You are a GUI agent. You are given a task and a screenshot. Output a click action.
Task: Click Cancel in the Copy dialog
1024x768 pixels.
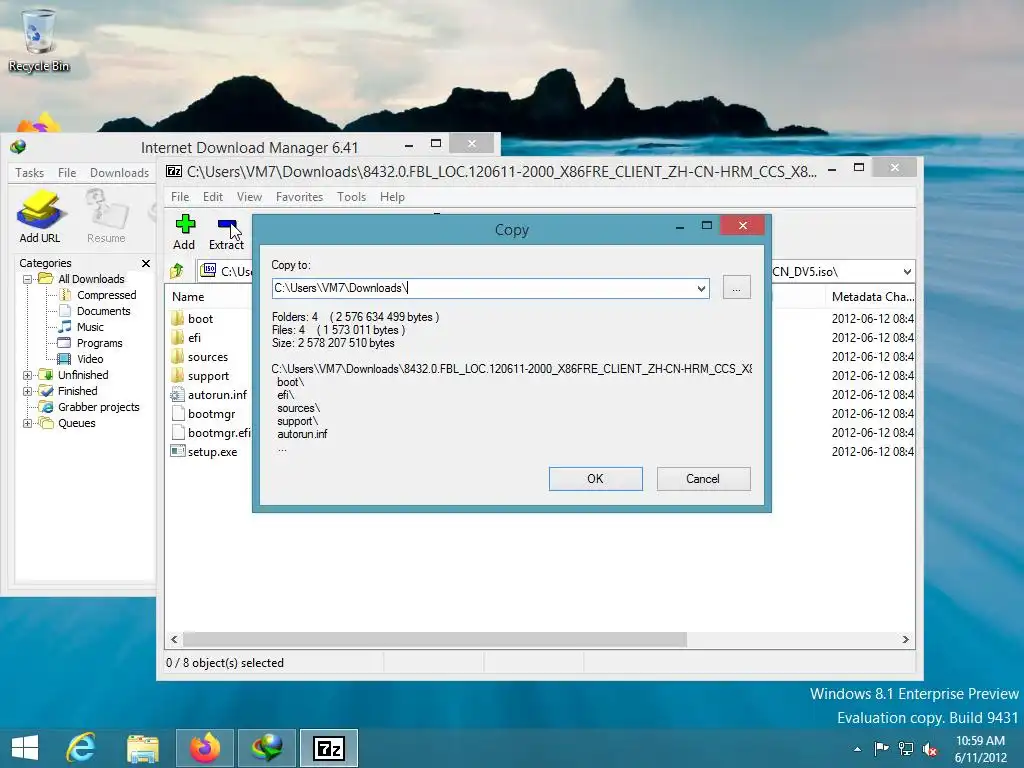(x=703, y=479)
